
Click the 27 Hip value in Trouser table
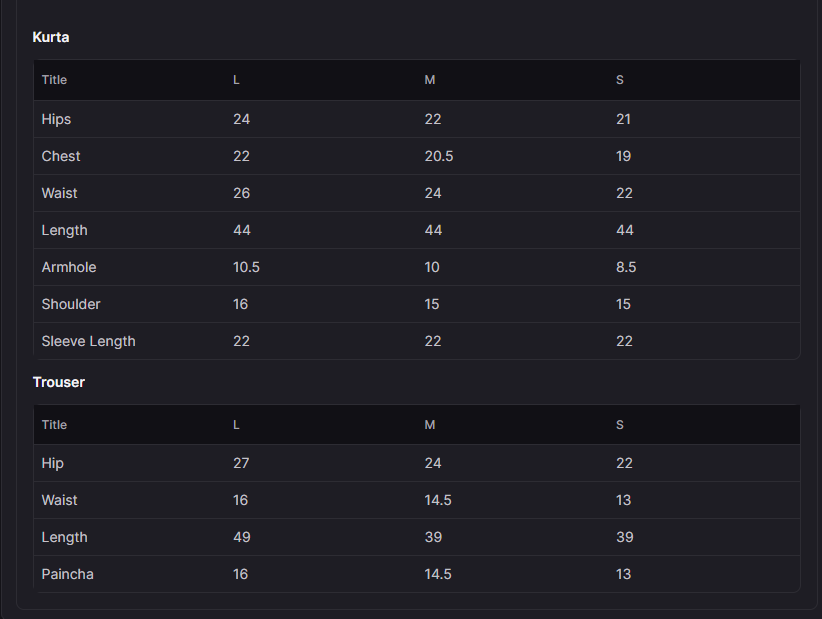(241, 463)
